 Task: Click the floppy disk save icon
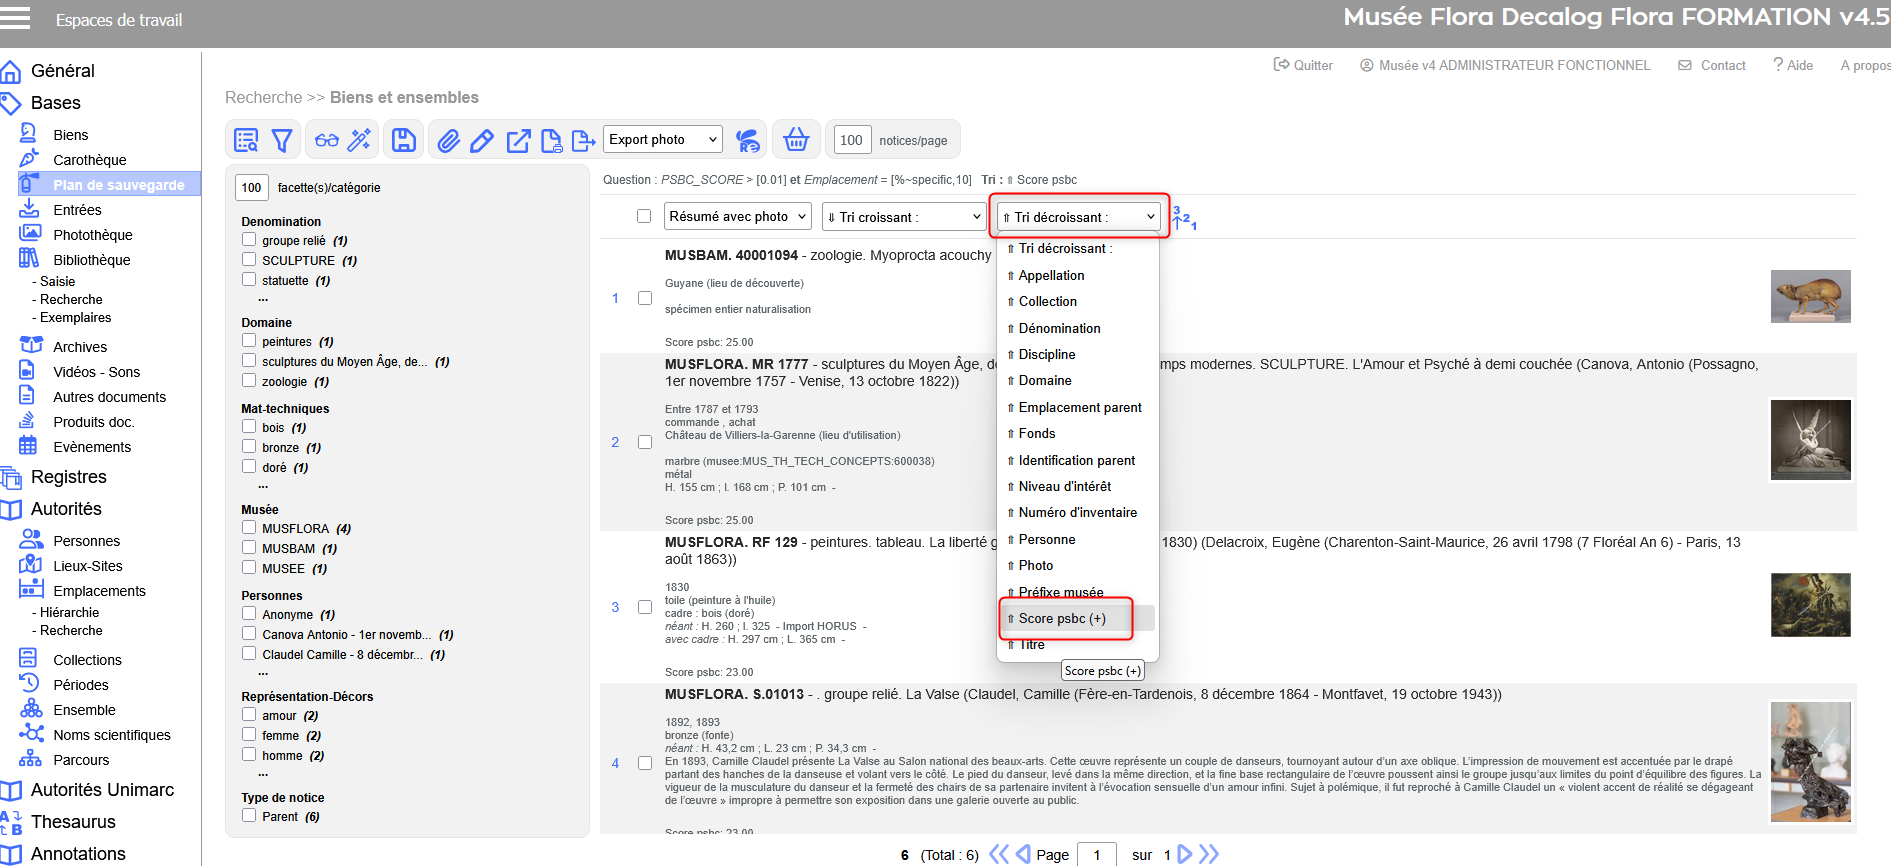404,140
